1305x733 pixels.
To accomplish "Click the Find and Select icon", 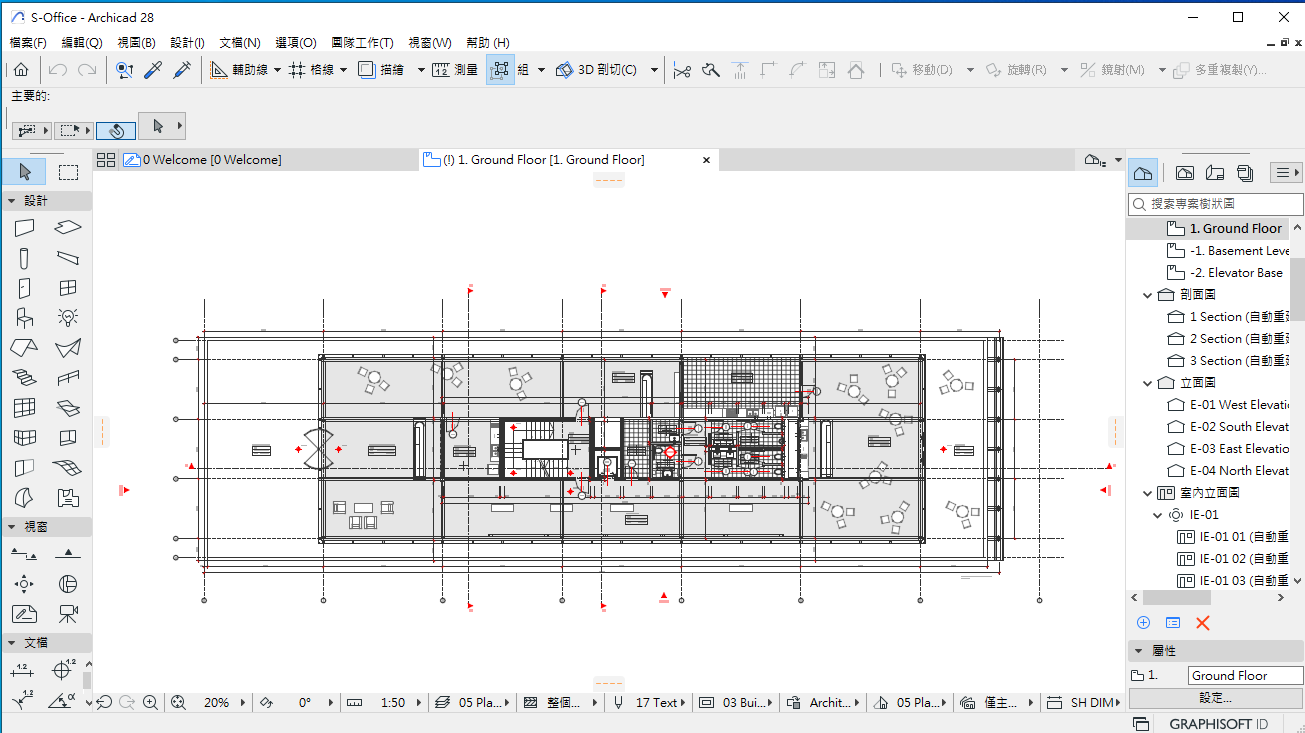I will coord(124,70).
